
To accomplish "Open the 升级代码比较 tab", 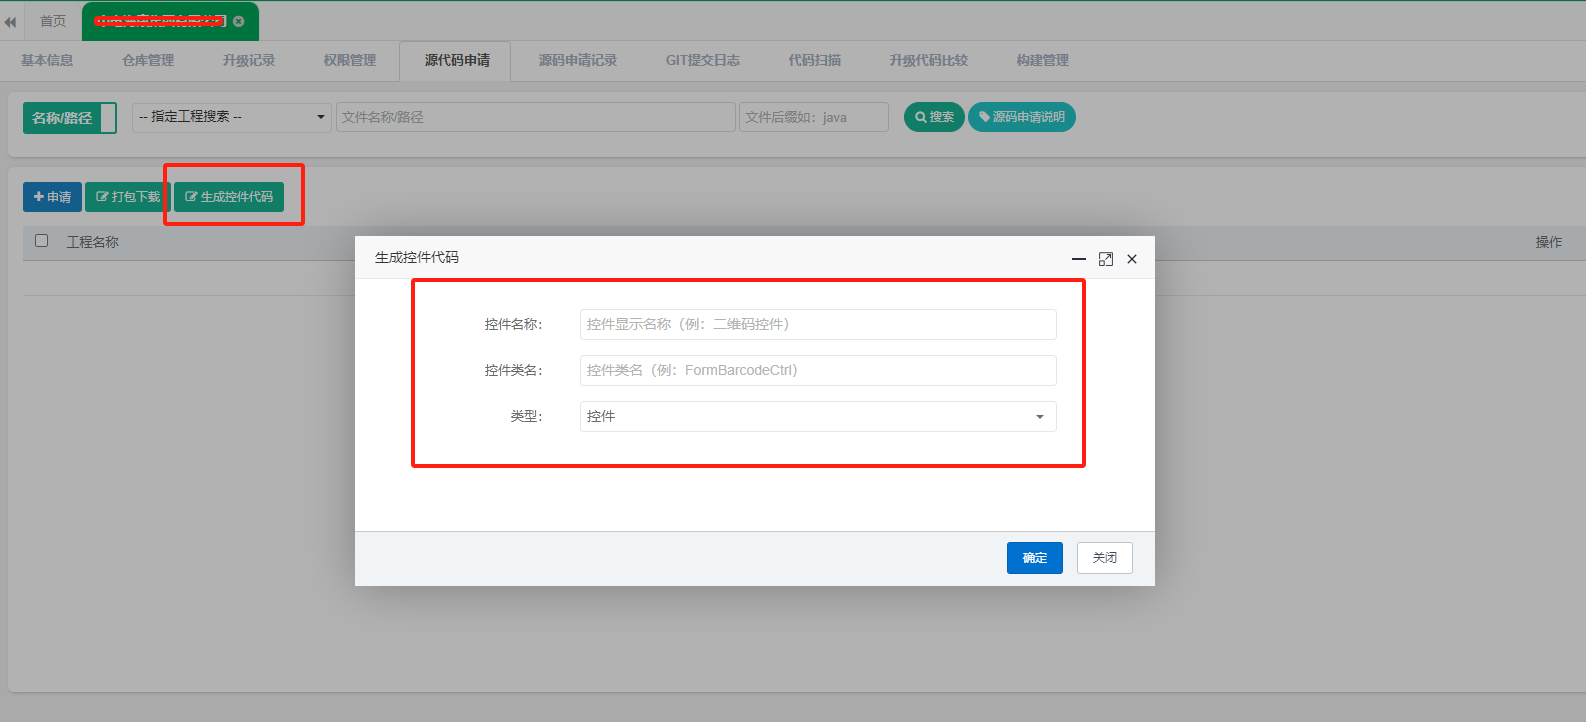I will (929, 61).
